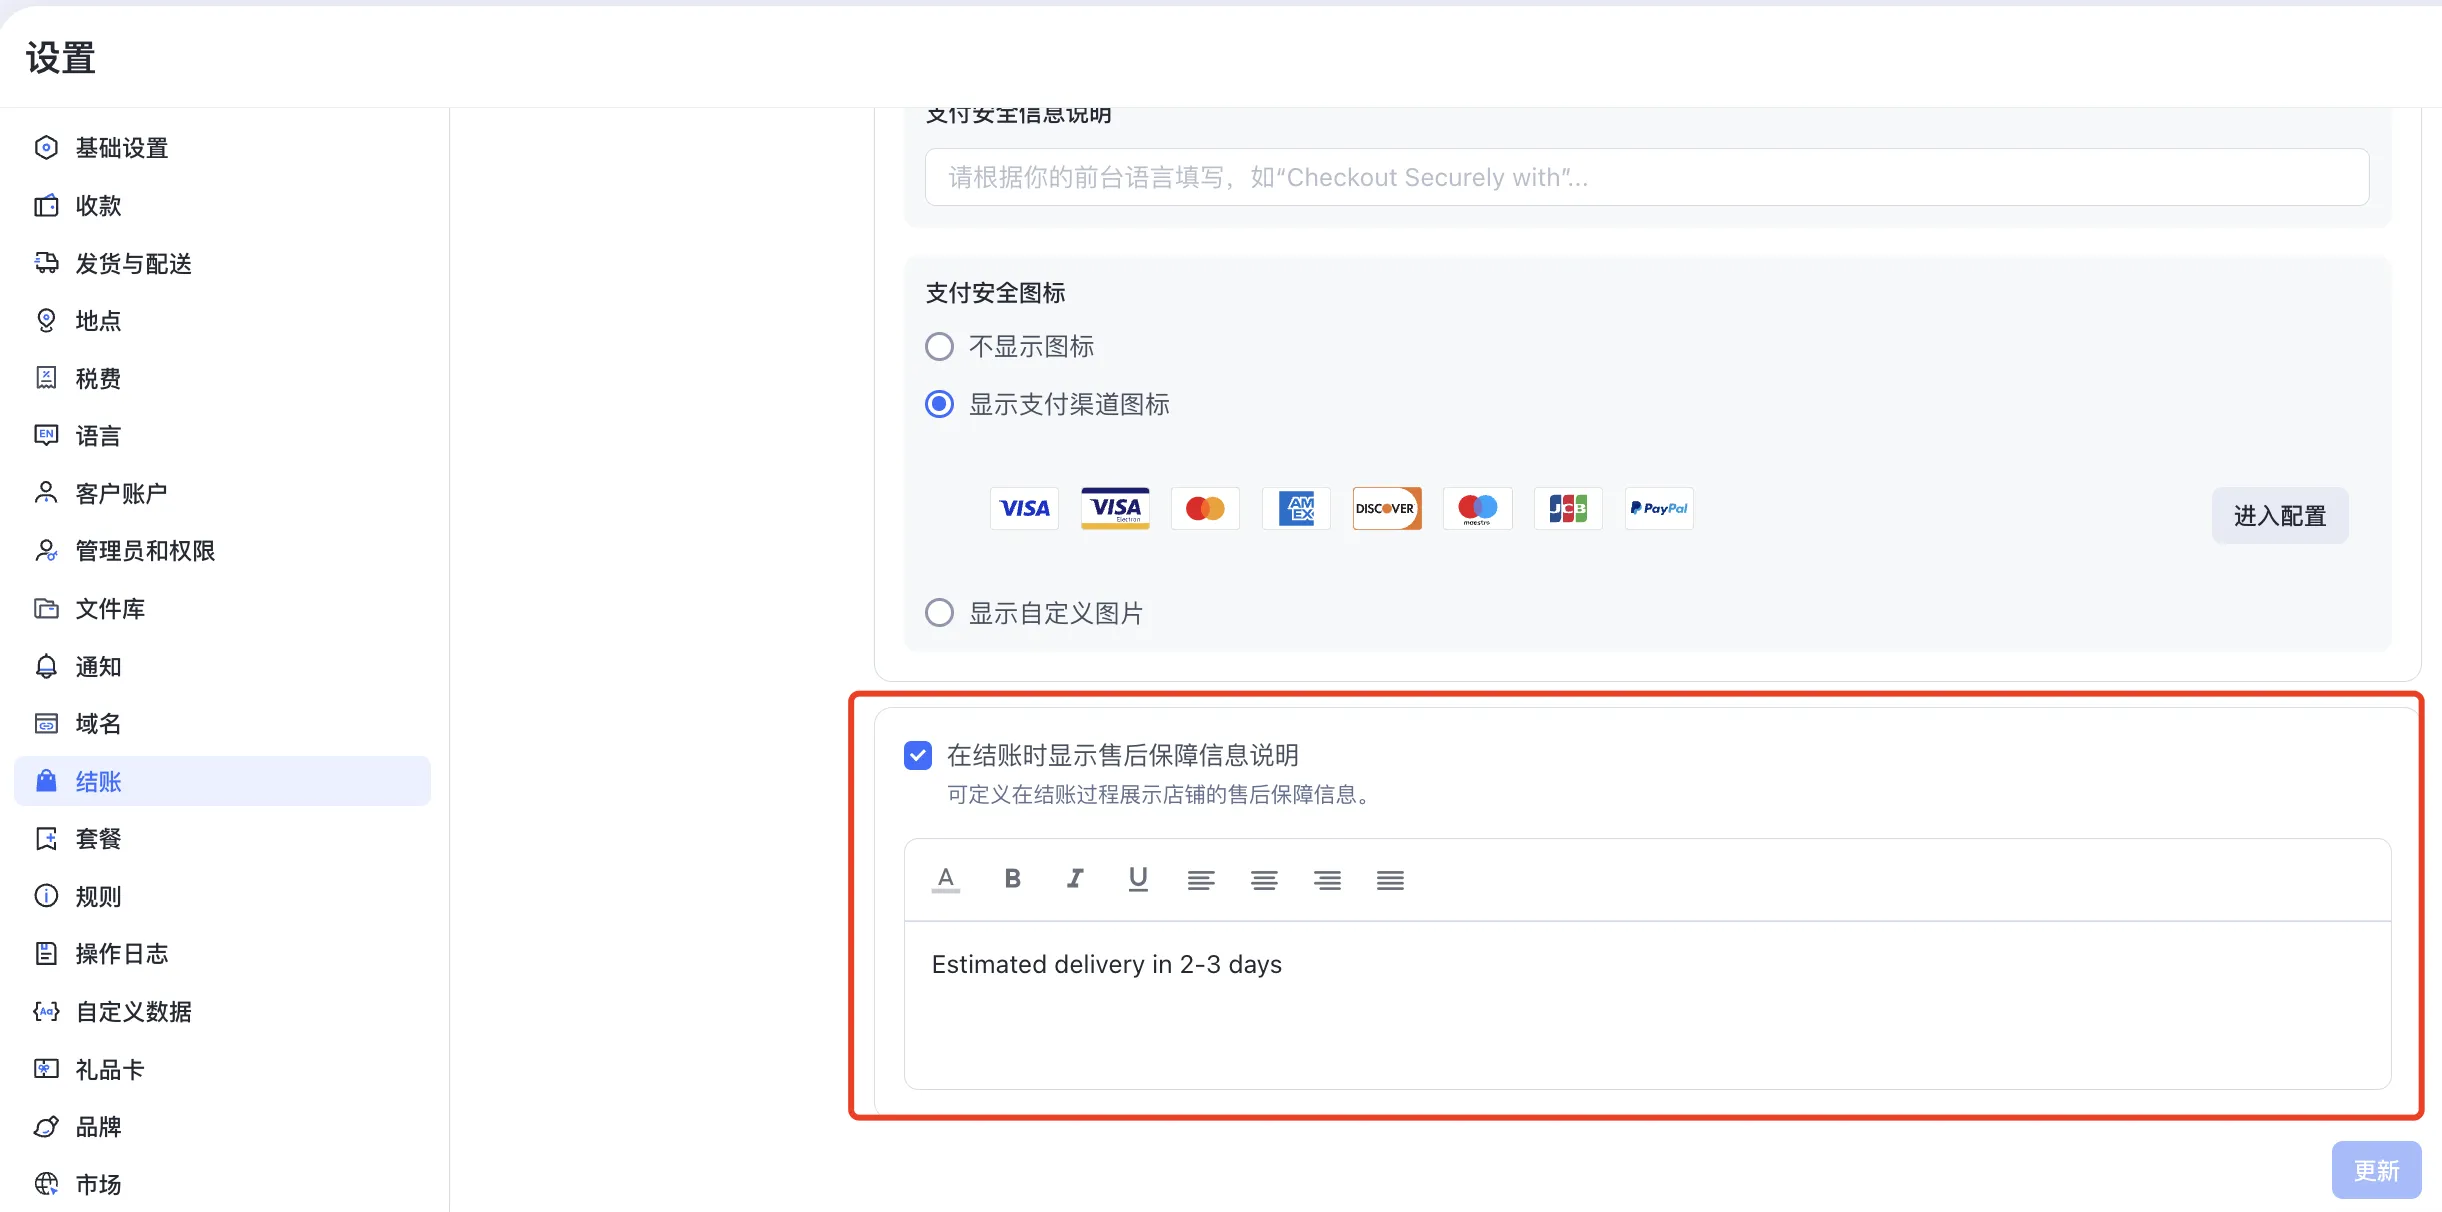This screenshot has height=1212, width=2442.
Task: Go to 发货与配送 settings
Action: click(133, 263)
